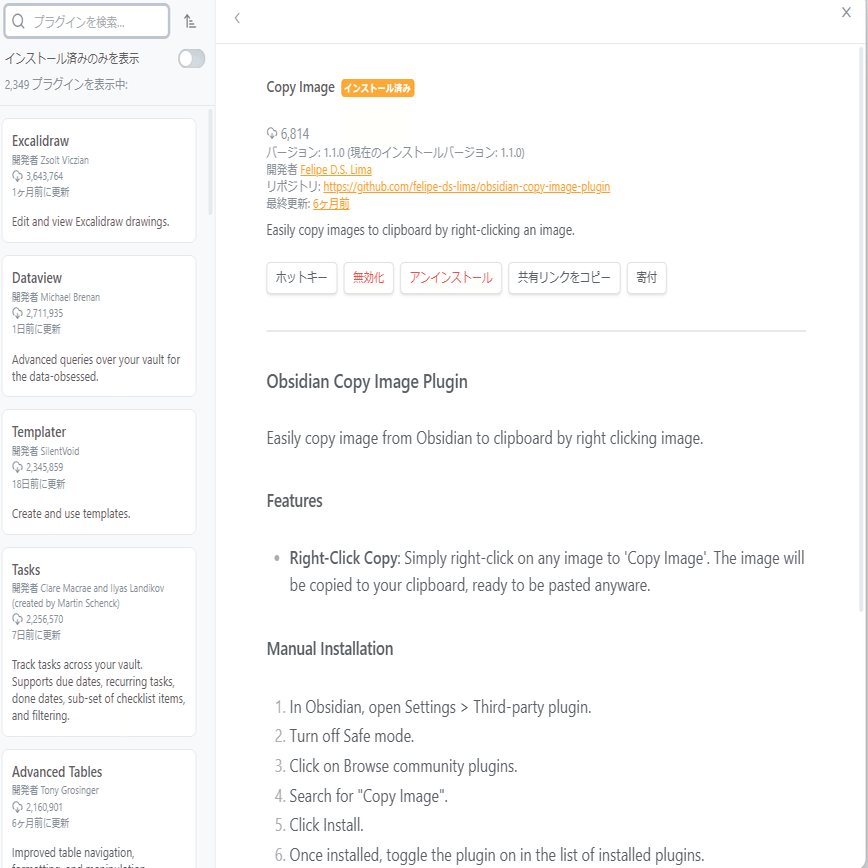Click the 寄付 button

[647, 278]
